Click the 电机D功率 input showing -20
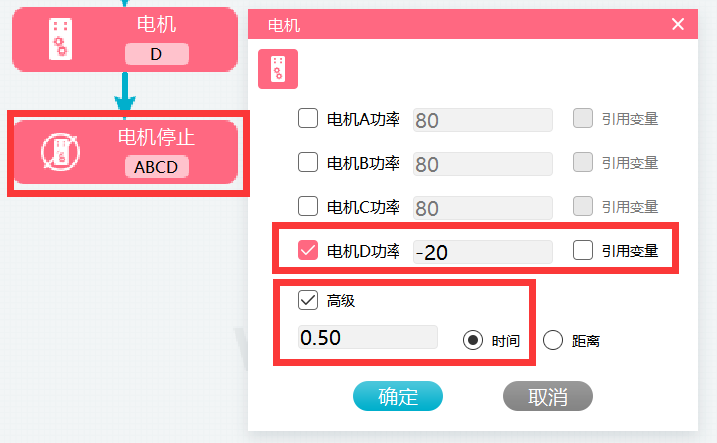This screenshot has width=717, height=443. [x=482, y=252]
